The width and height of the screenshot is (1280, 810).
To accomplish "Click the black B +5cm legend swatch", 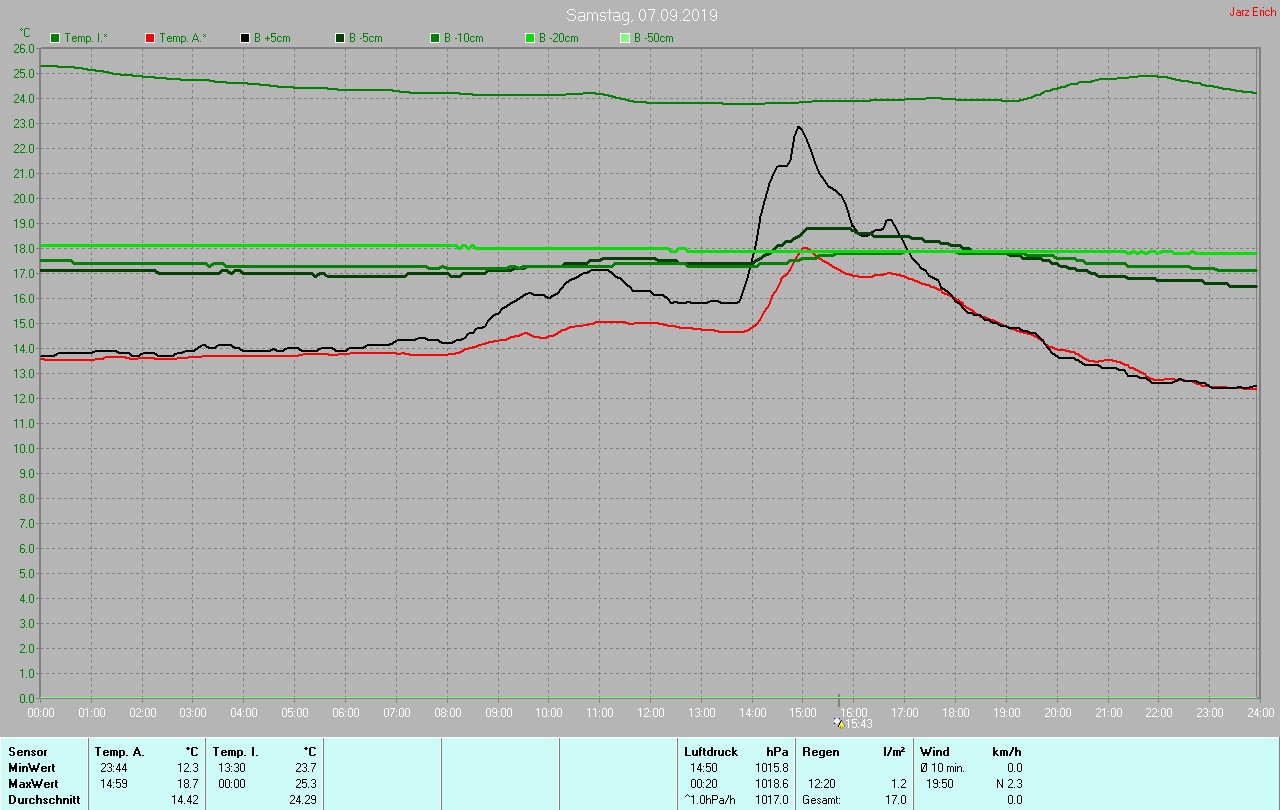I will tap(245, 38).
